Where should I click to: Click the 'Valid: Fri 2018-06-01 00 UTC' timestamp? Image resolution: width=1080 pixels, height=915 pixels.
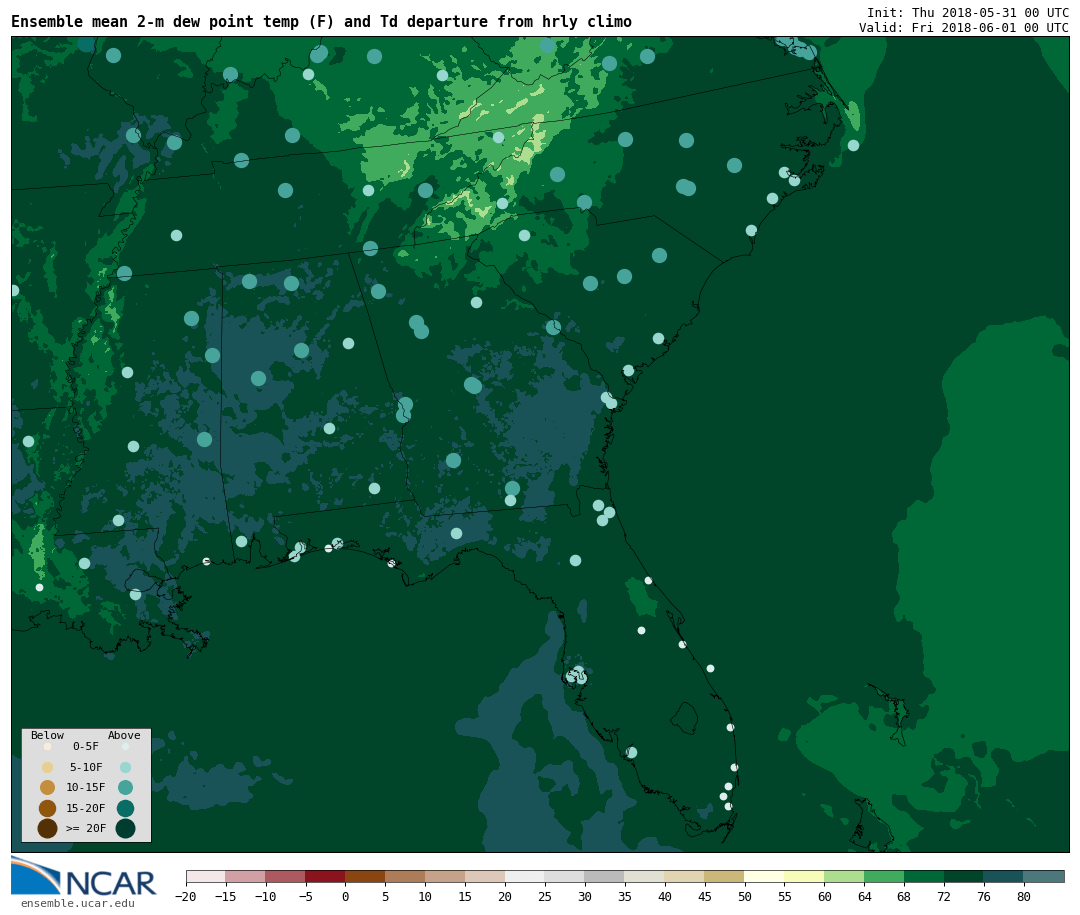[x=963, y=28]
